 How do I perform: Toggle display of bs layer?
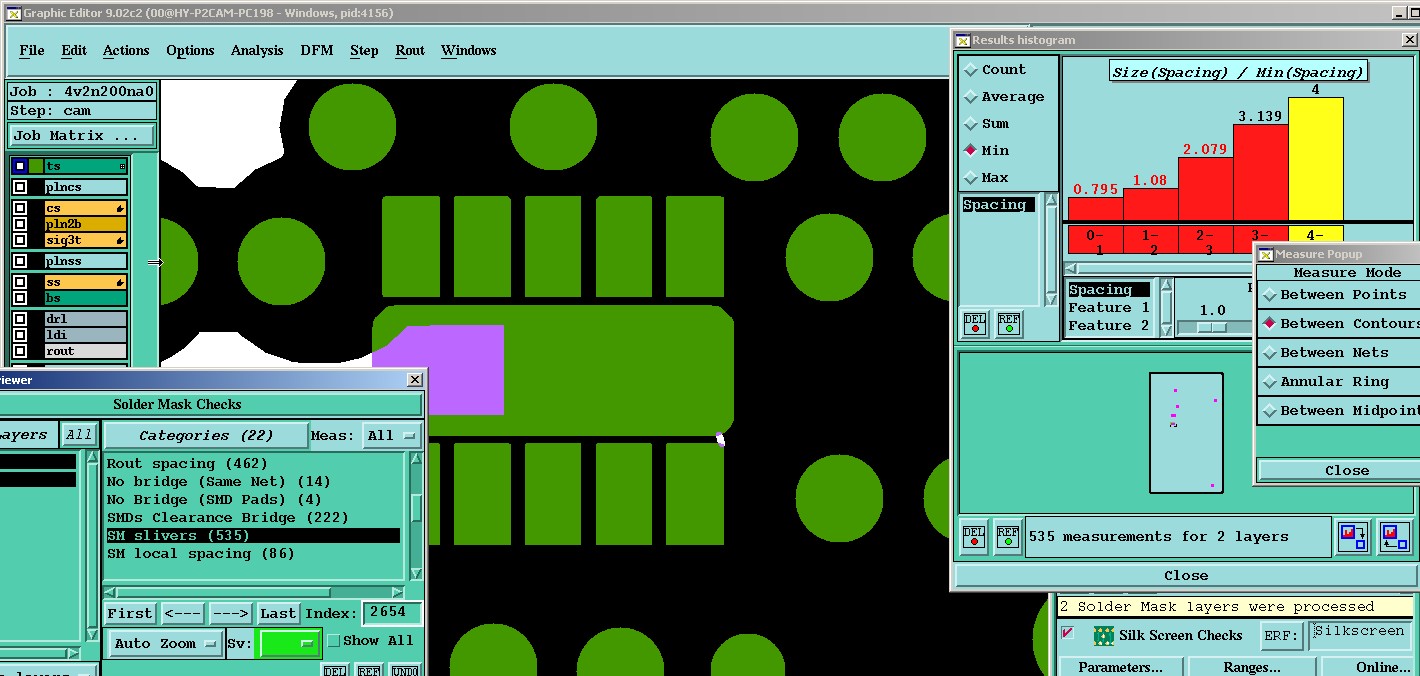tap(20, 298)
